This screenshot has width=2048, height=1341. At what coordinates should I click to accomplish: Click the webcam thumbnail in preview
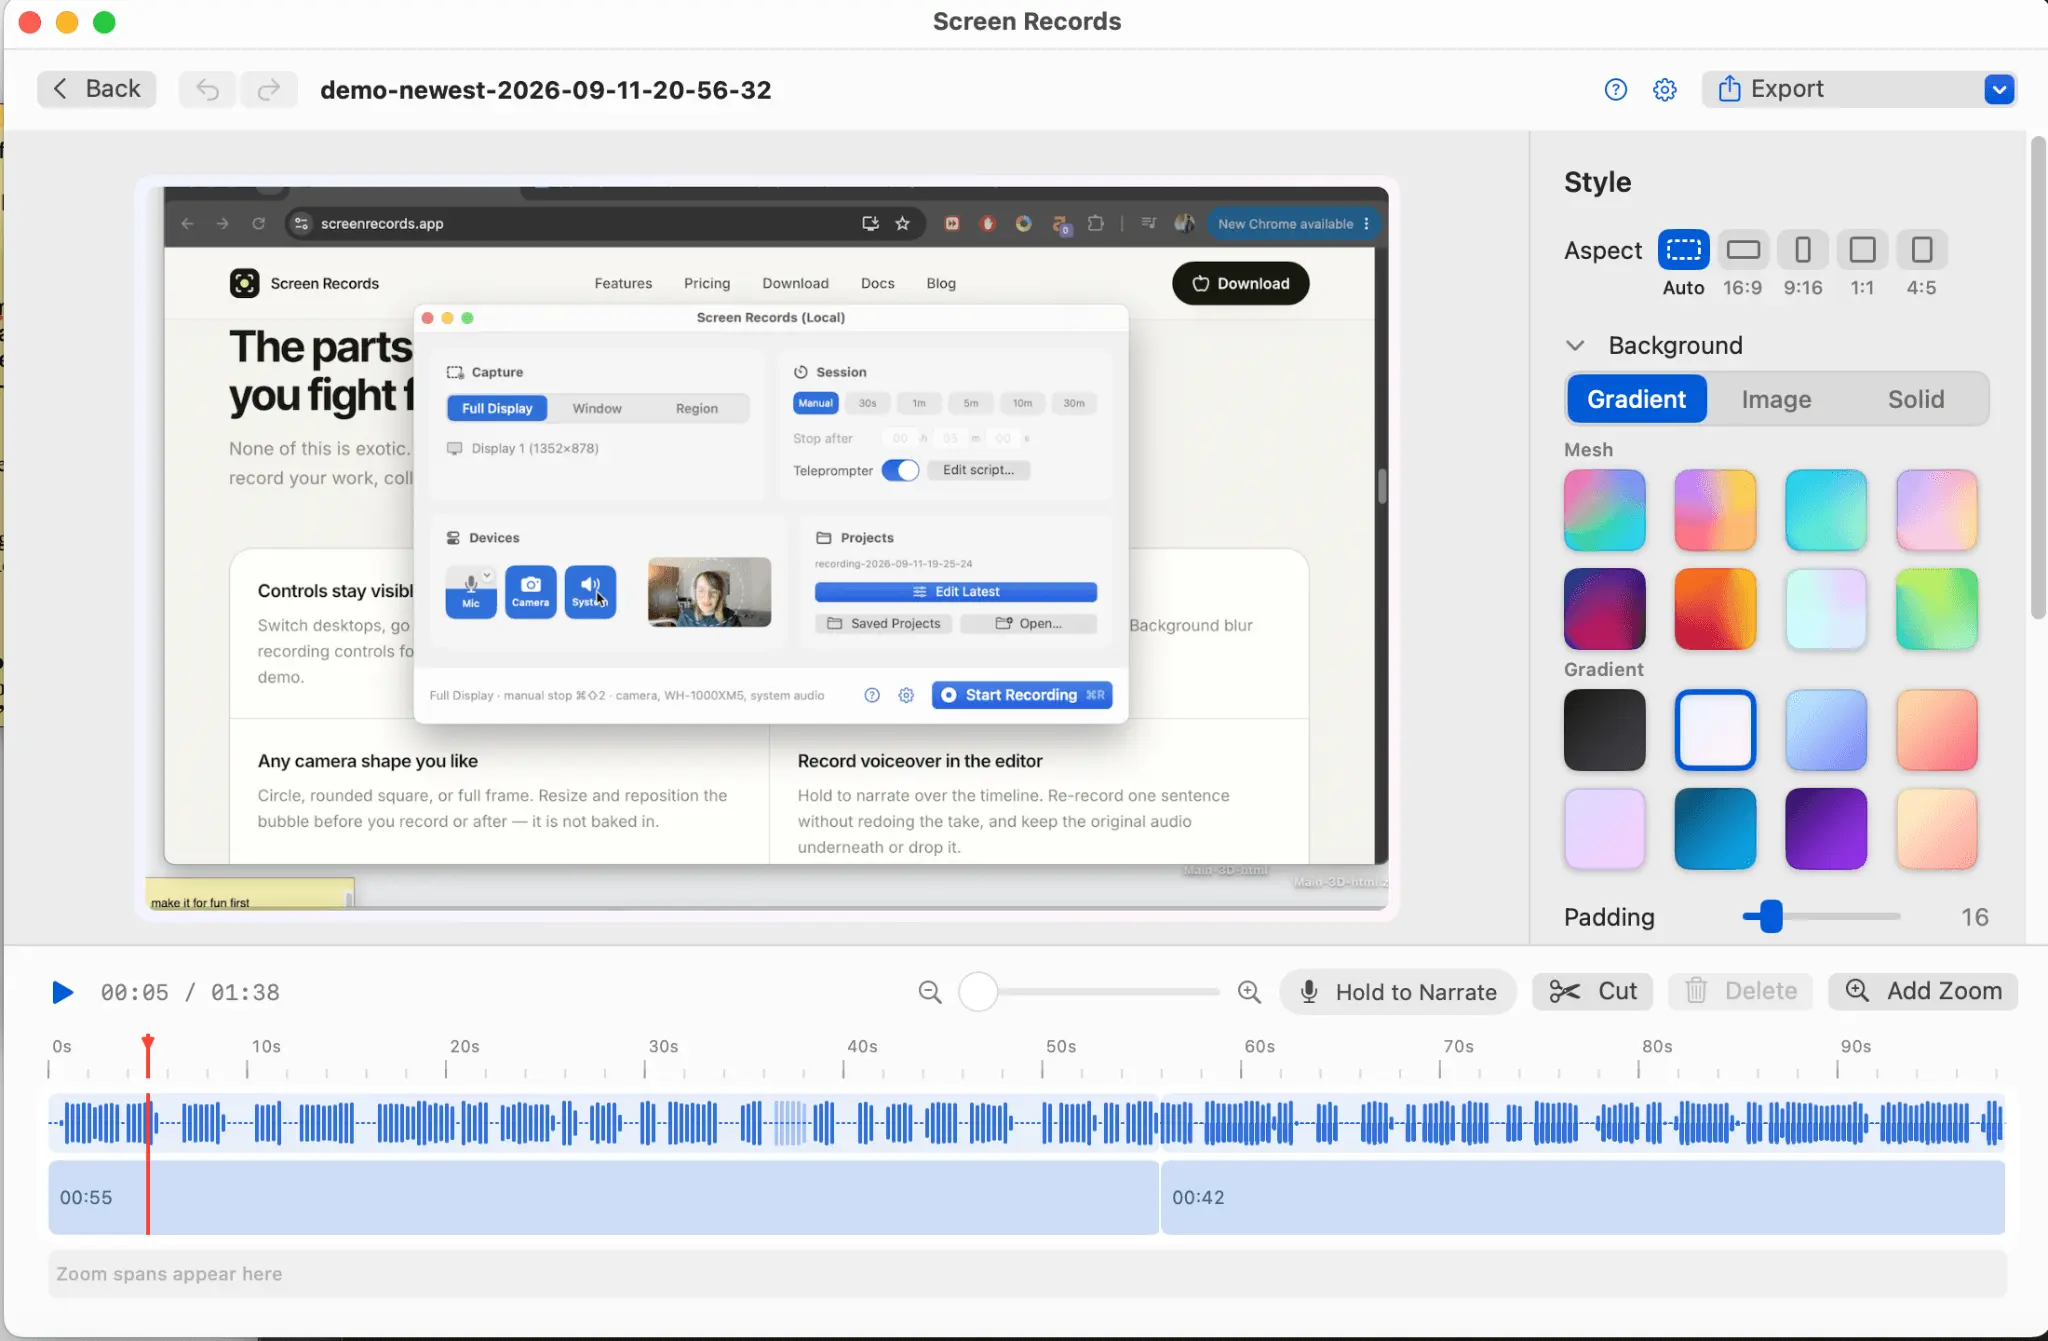pos(709,592)
